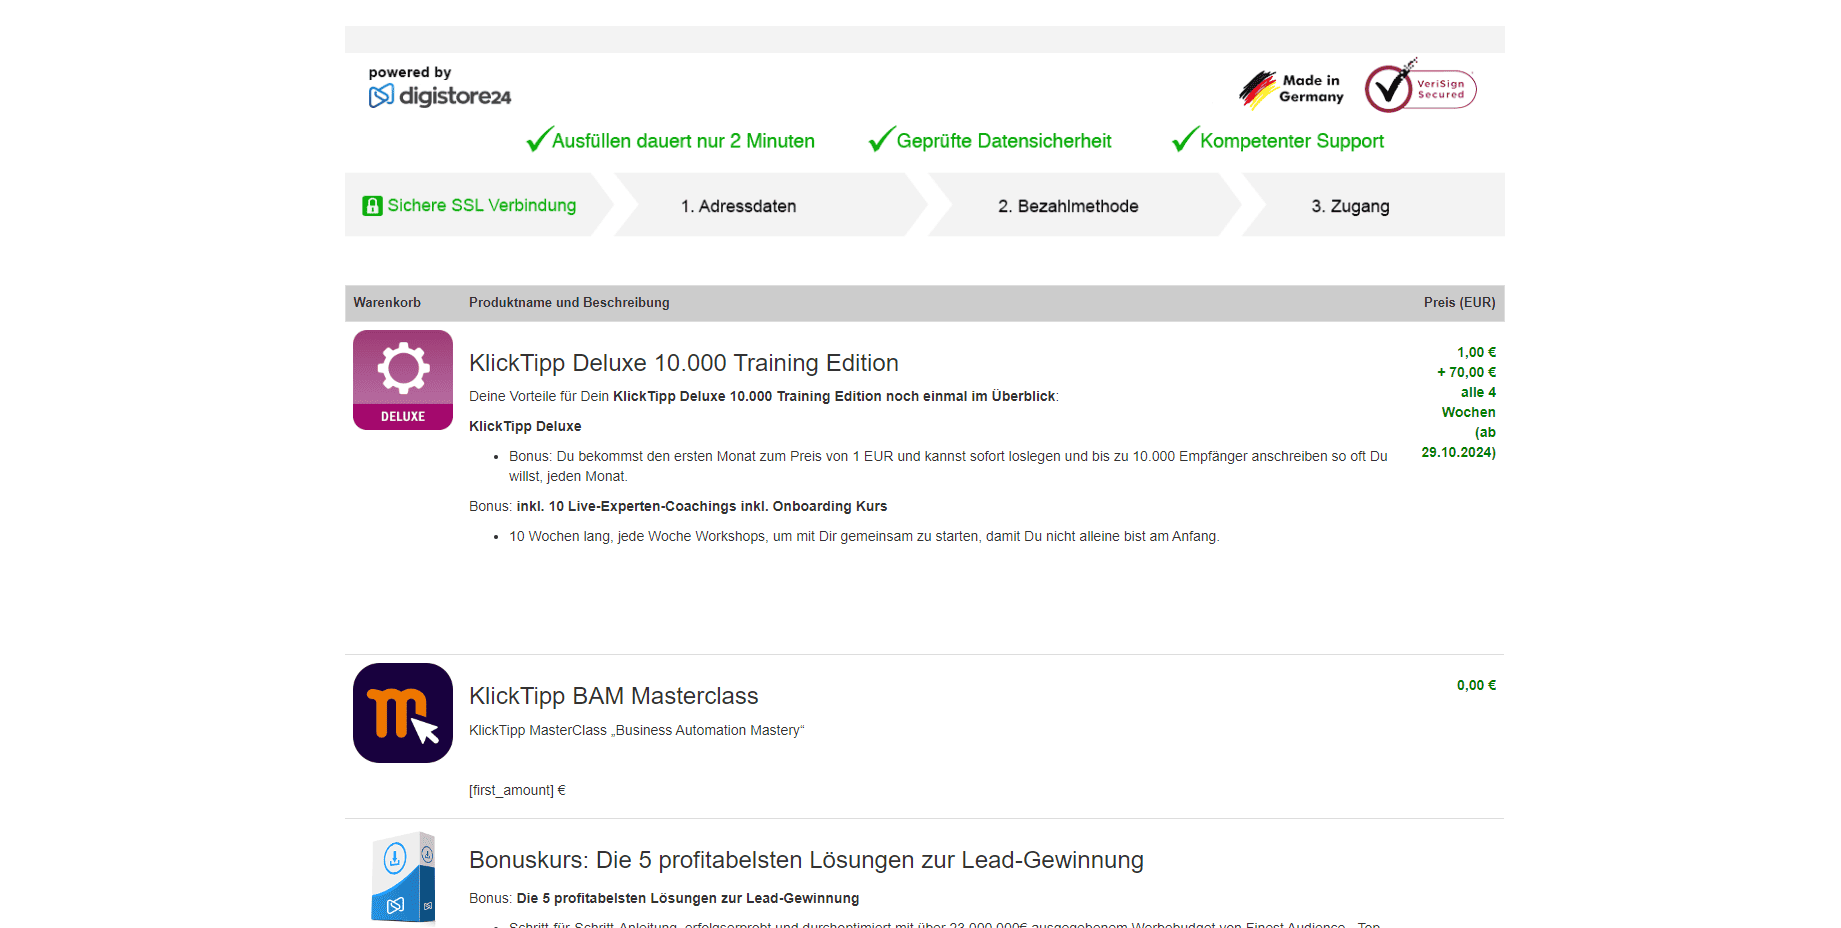Click the 'powered by' label
This screenshot has height=928, width=1841.
click(x=410, y=72)
